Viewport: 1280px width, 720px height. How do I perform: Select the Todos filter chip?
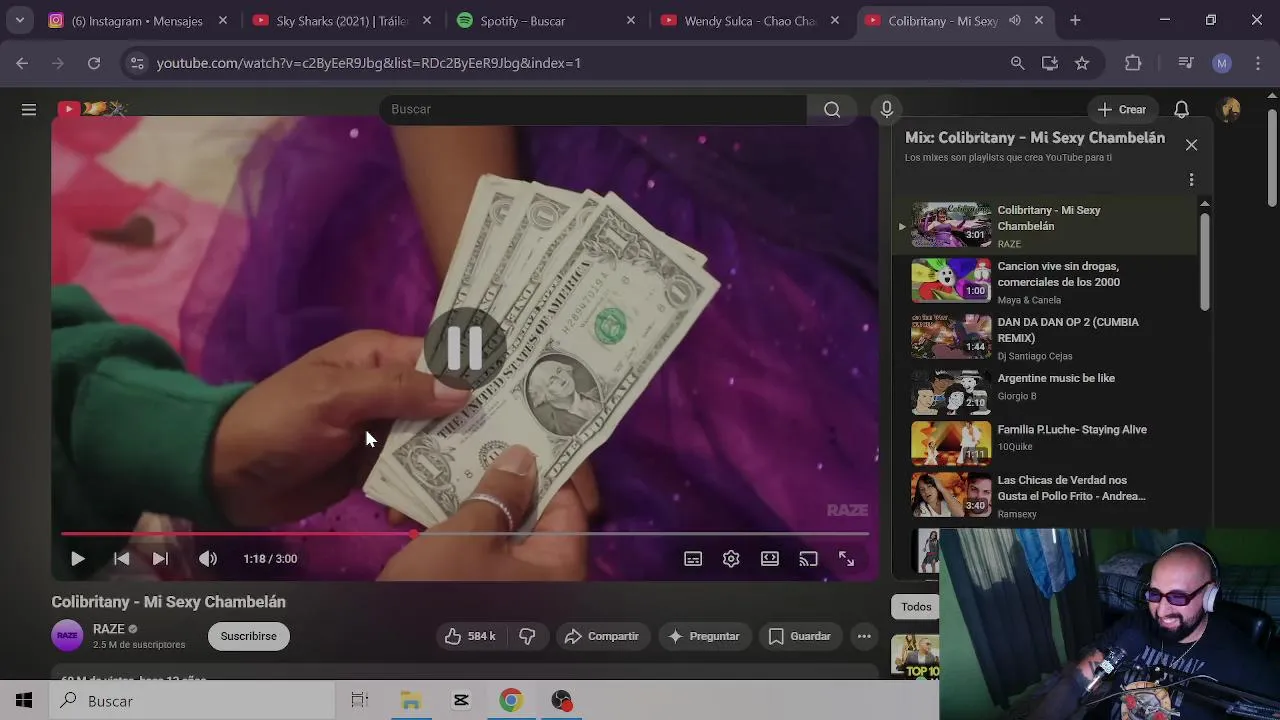coord(916,607)
